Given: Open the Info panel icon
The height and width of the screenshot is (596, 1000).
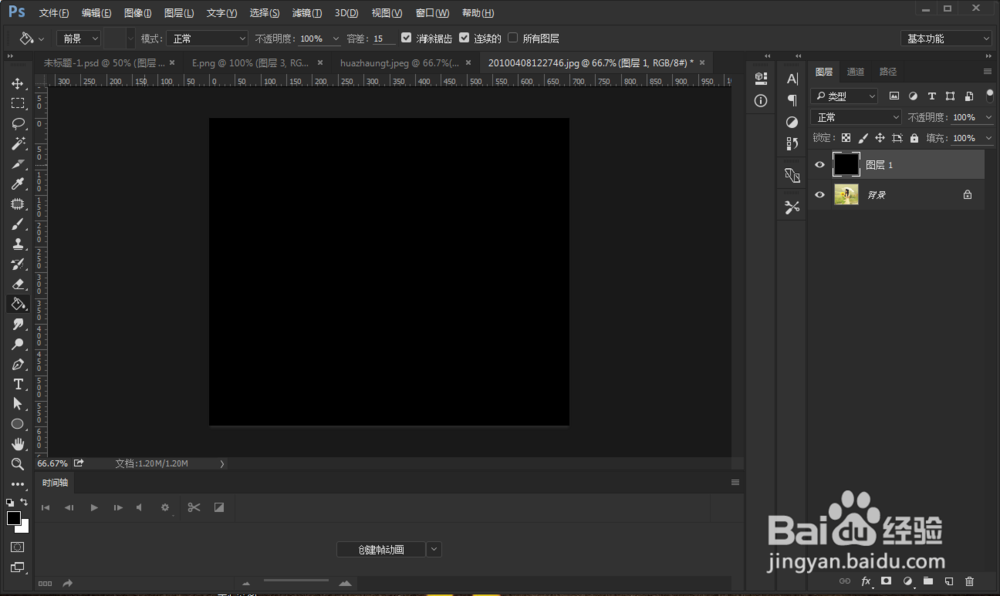Looking at the screenshot, I should click(x=760, y=101).
